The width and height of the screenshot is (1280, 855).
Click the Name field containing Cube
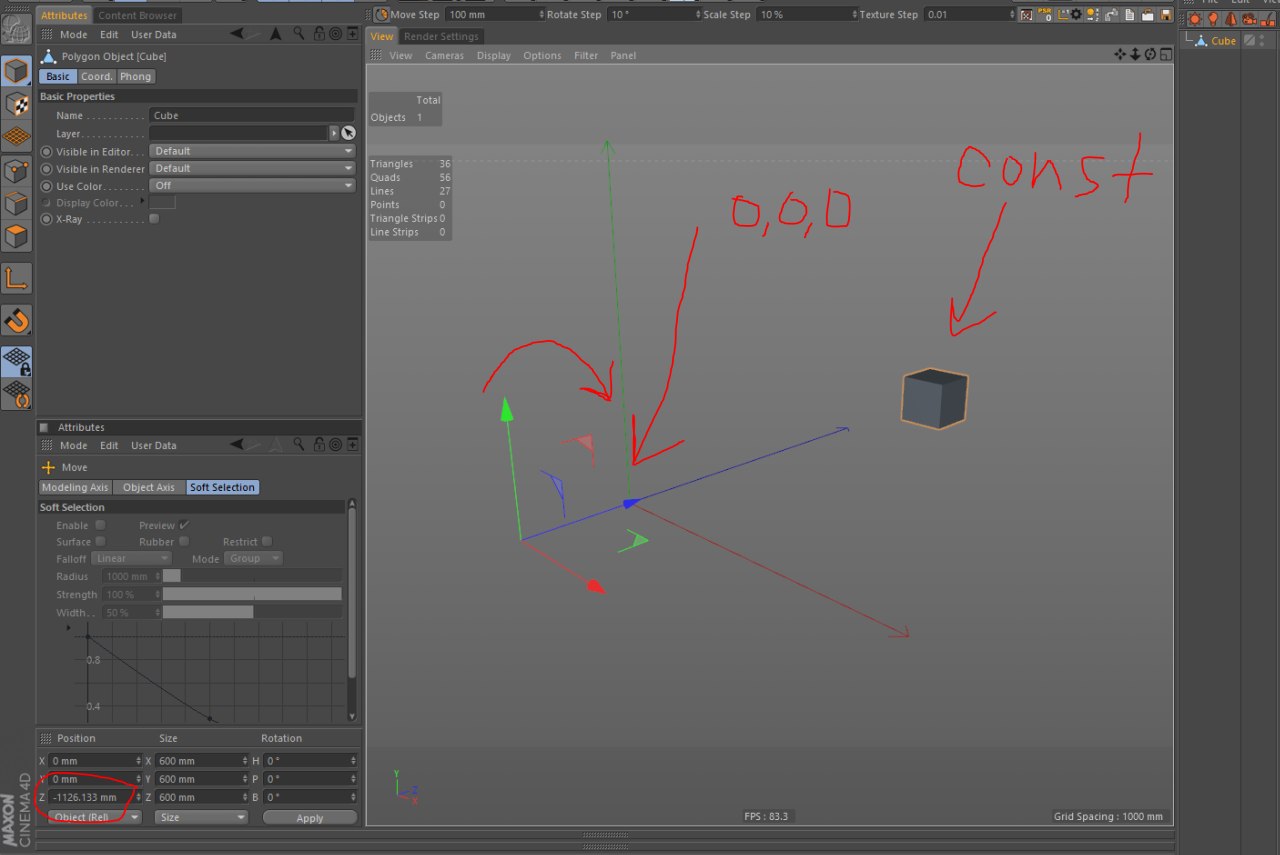click(252, 115)
